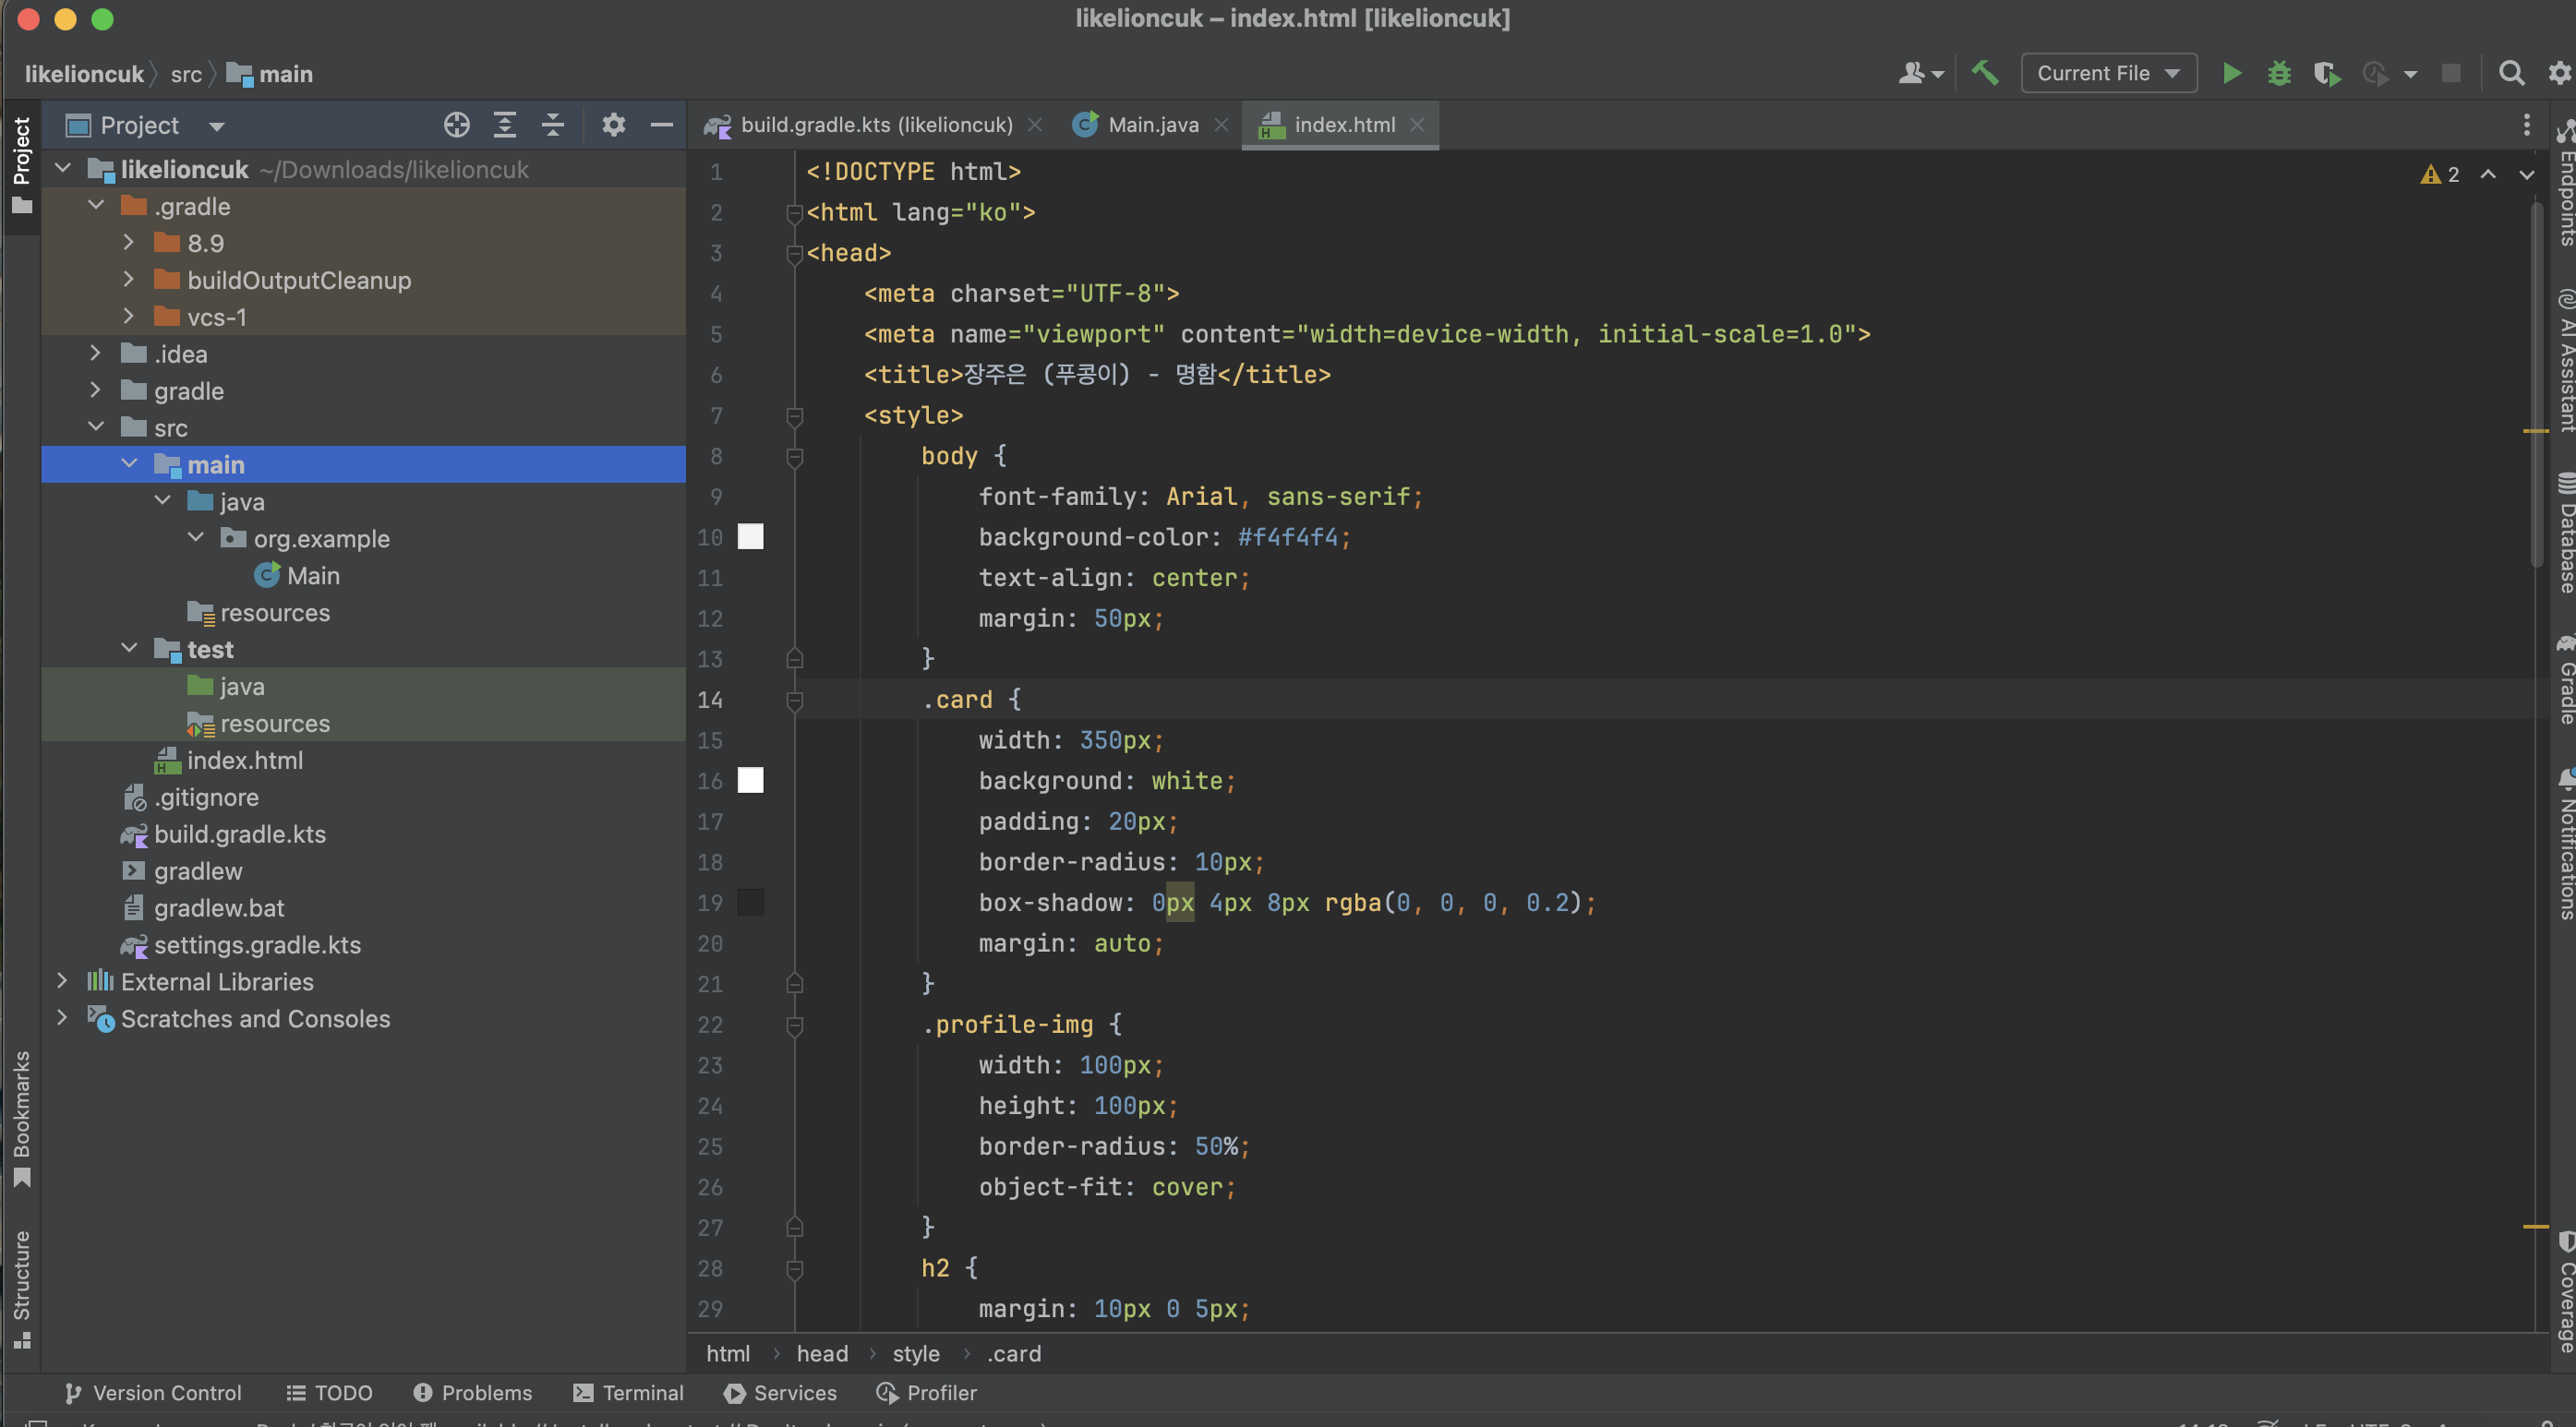Switch to build.gradle.kts editor tab

point(875,125)
